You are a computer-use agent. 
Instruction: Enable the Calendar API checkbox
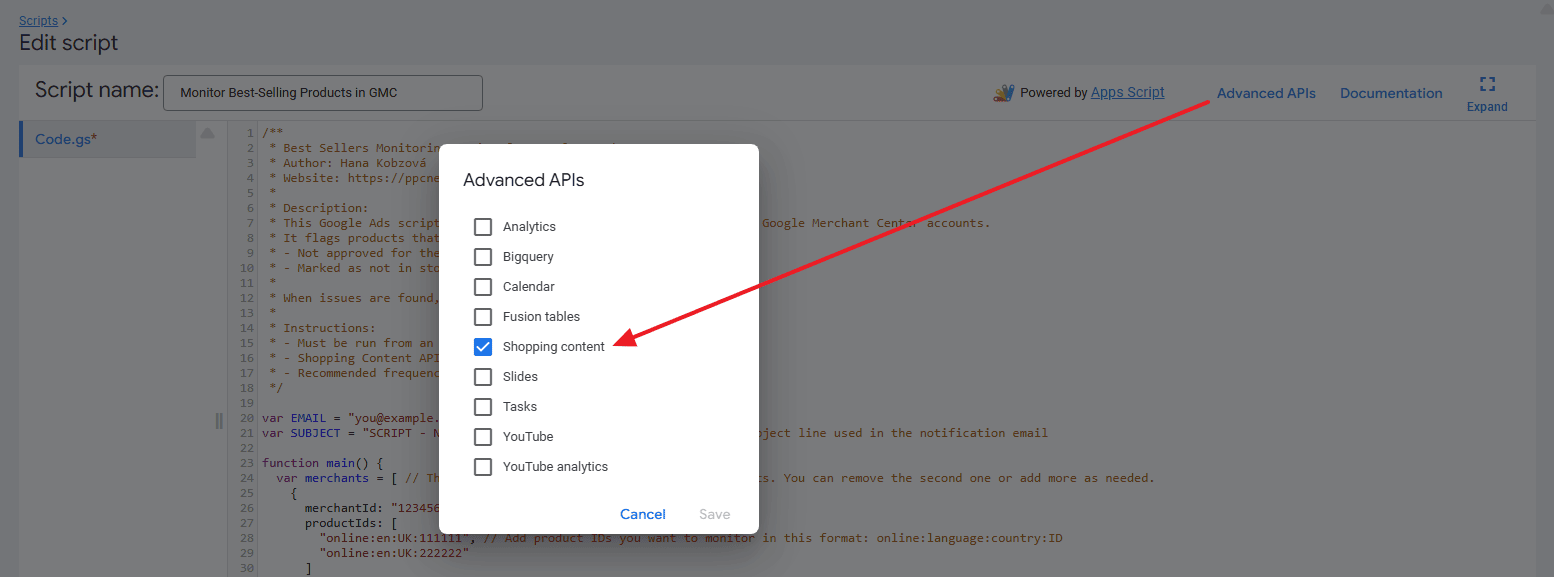[x=483, y=287]
